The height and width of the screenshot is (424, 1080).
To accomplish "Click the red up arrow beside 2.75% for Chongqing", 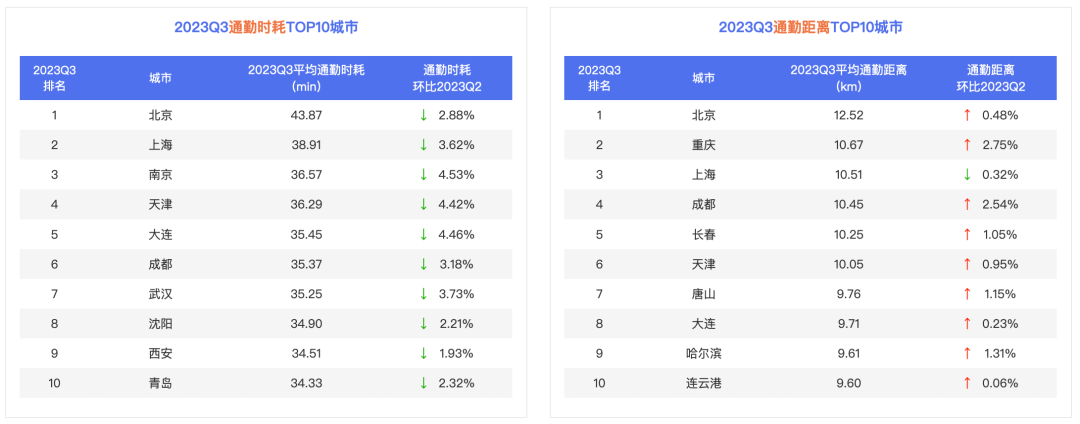I will click(967, 145).
